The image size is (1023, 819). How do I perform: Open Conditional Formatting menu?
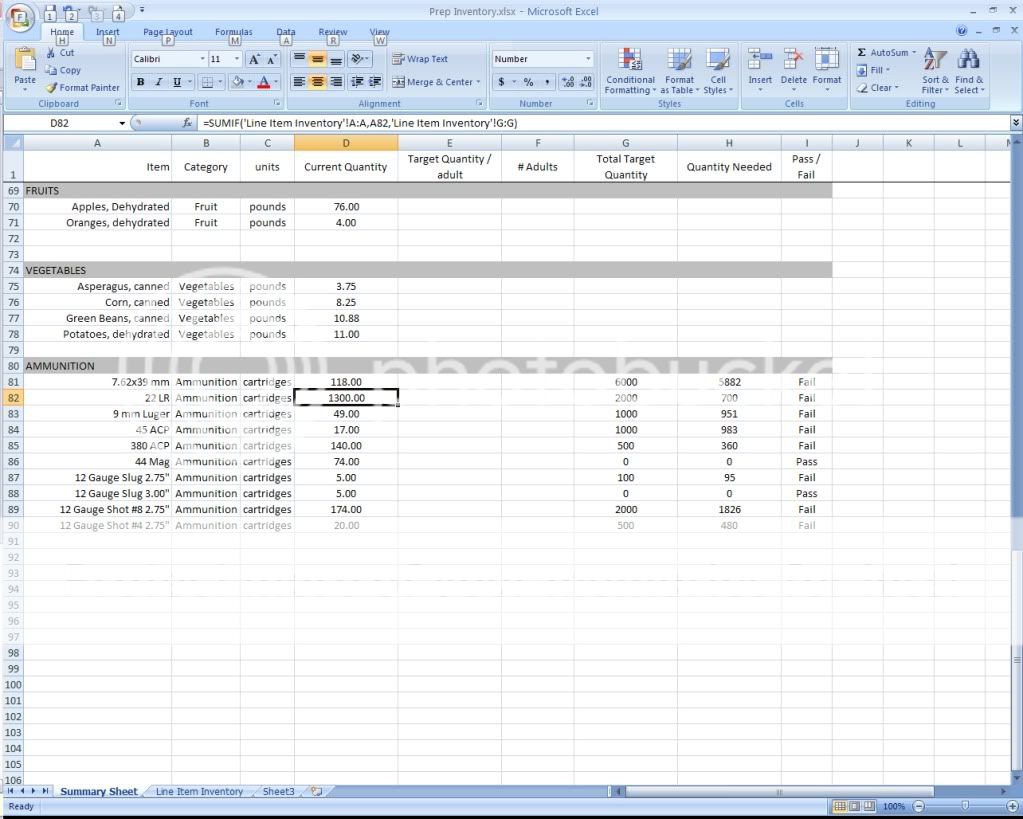coord(630,71)
